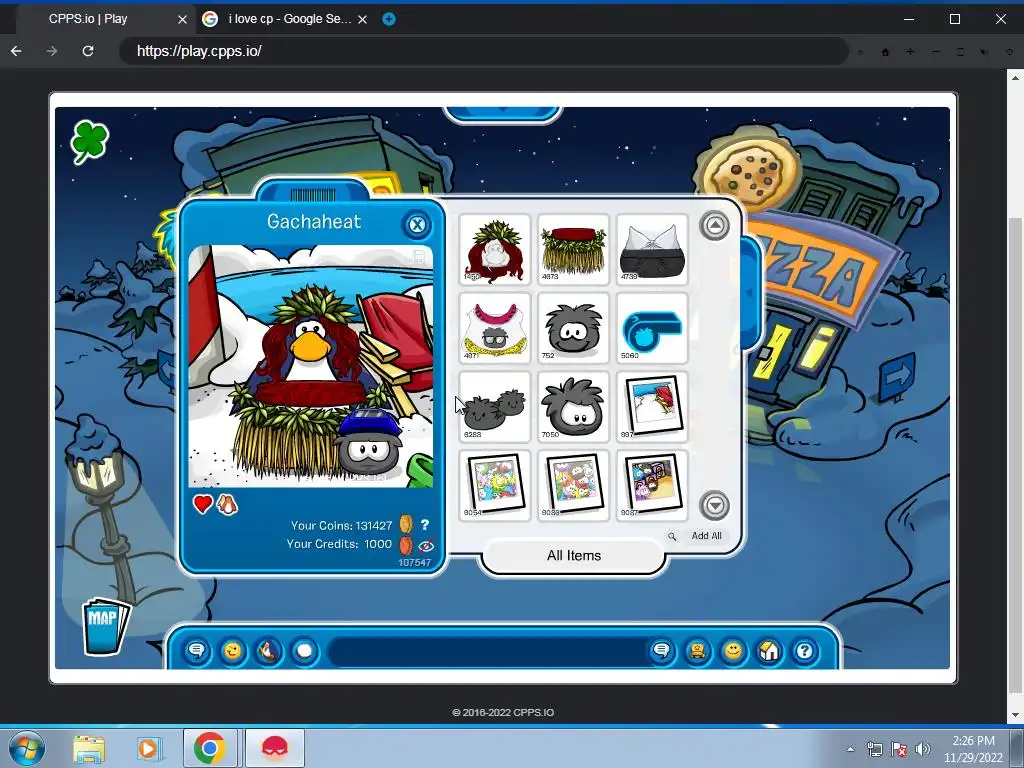
Task: Click the blue arrow direction sign
Action: click(x=898, y=376)
